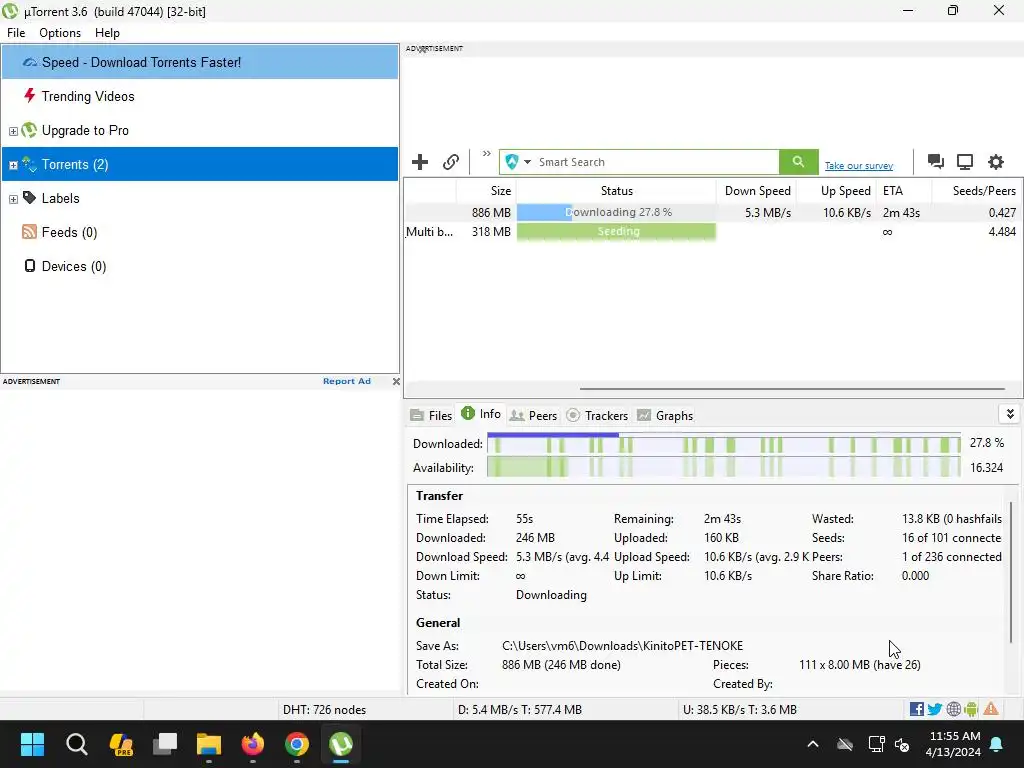Open the Options menu

(x=60, y=33)
